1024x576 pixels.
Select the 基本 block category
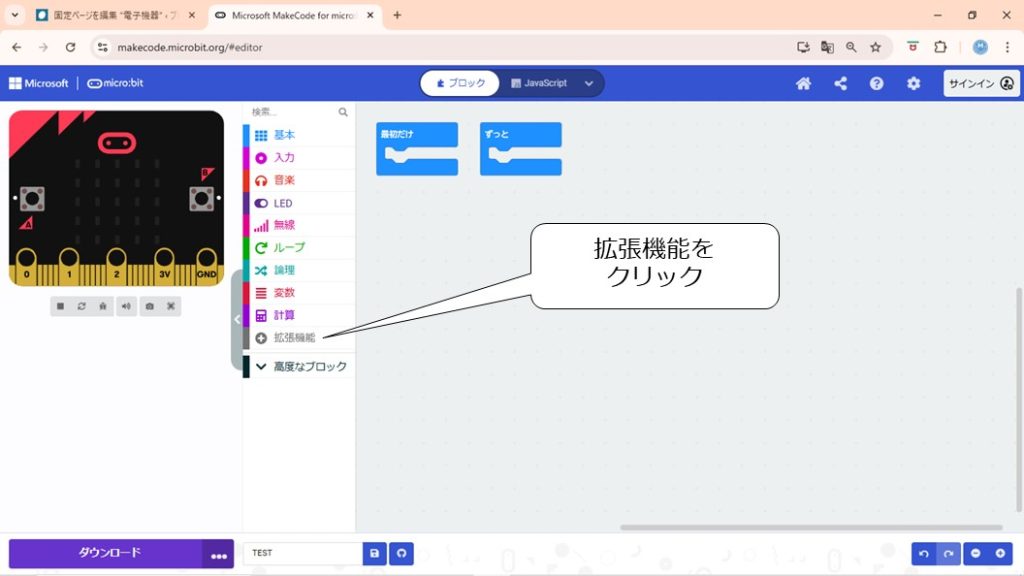[284, 135]
